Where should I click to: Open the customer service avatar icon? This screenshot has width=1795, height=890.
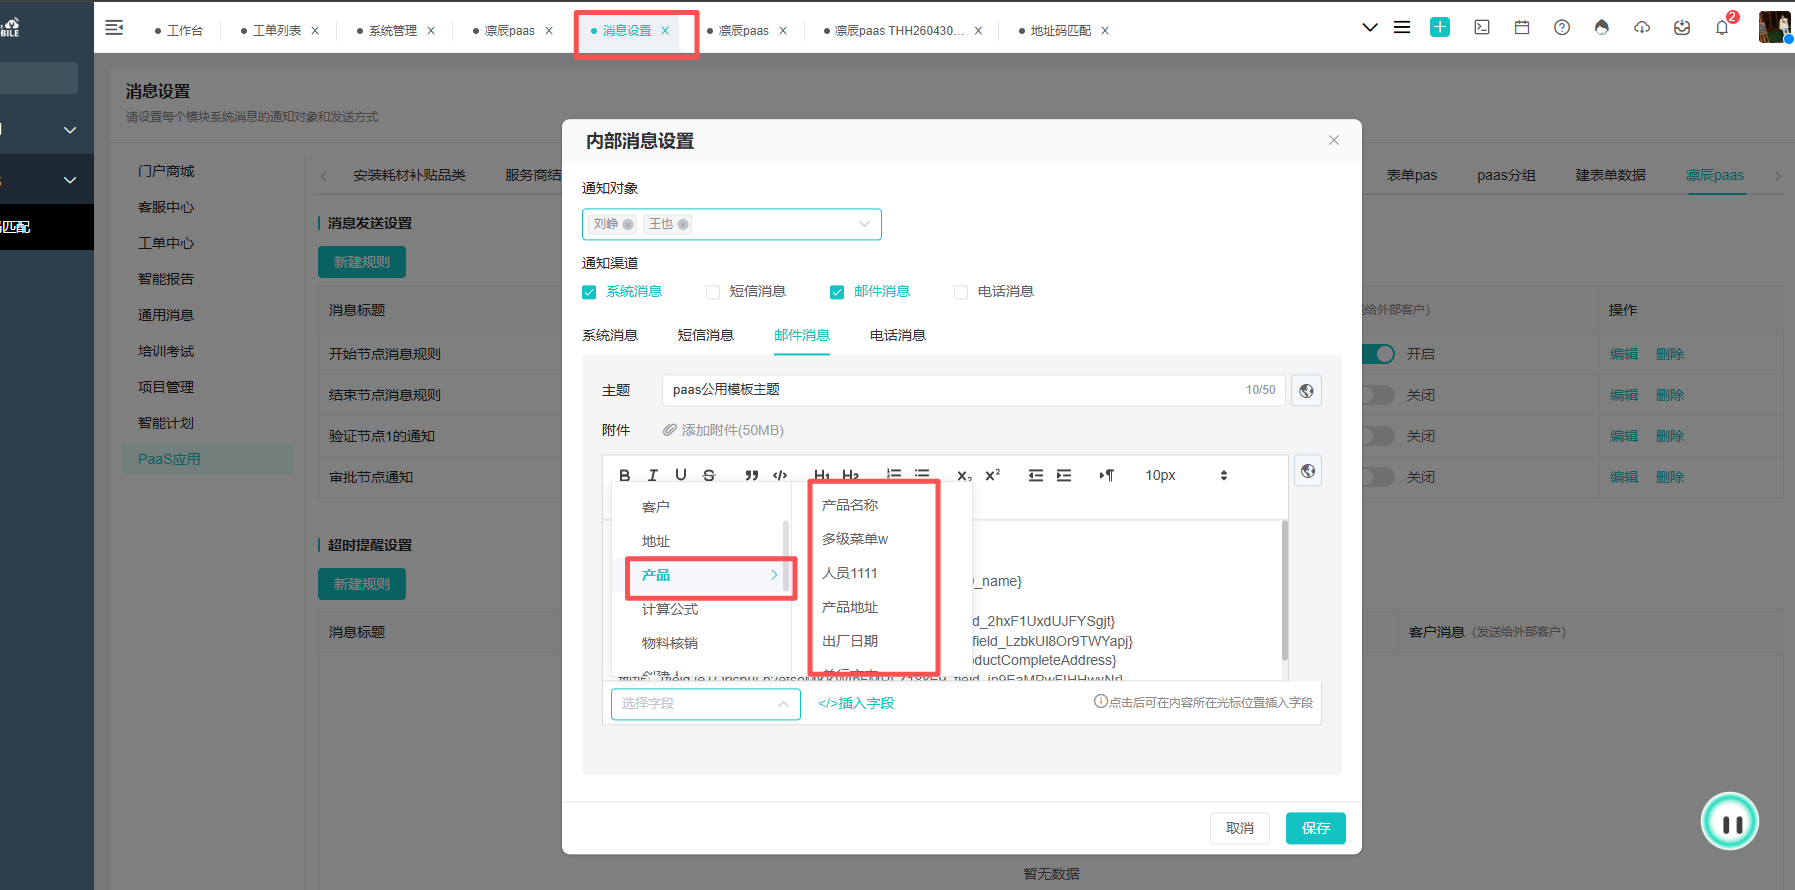[x=1602, y=27]
